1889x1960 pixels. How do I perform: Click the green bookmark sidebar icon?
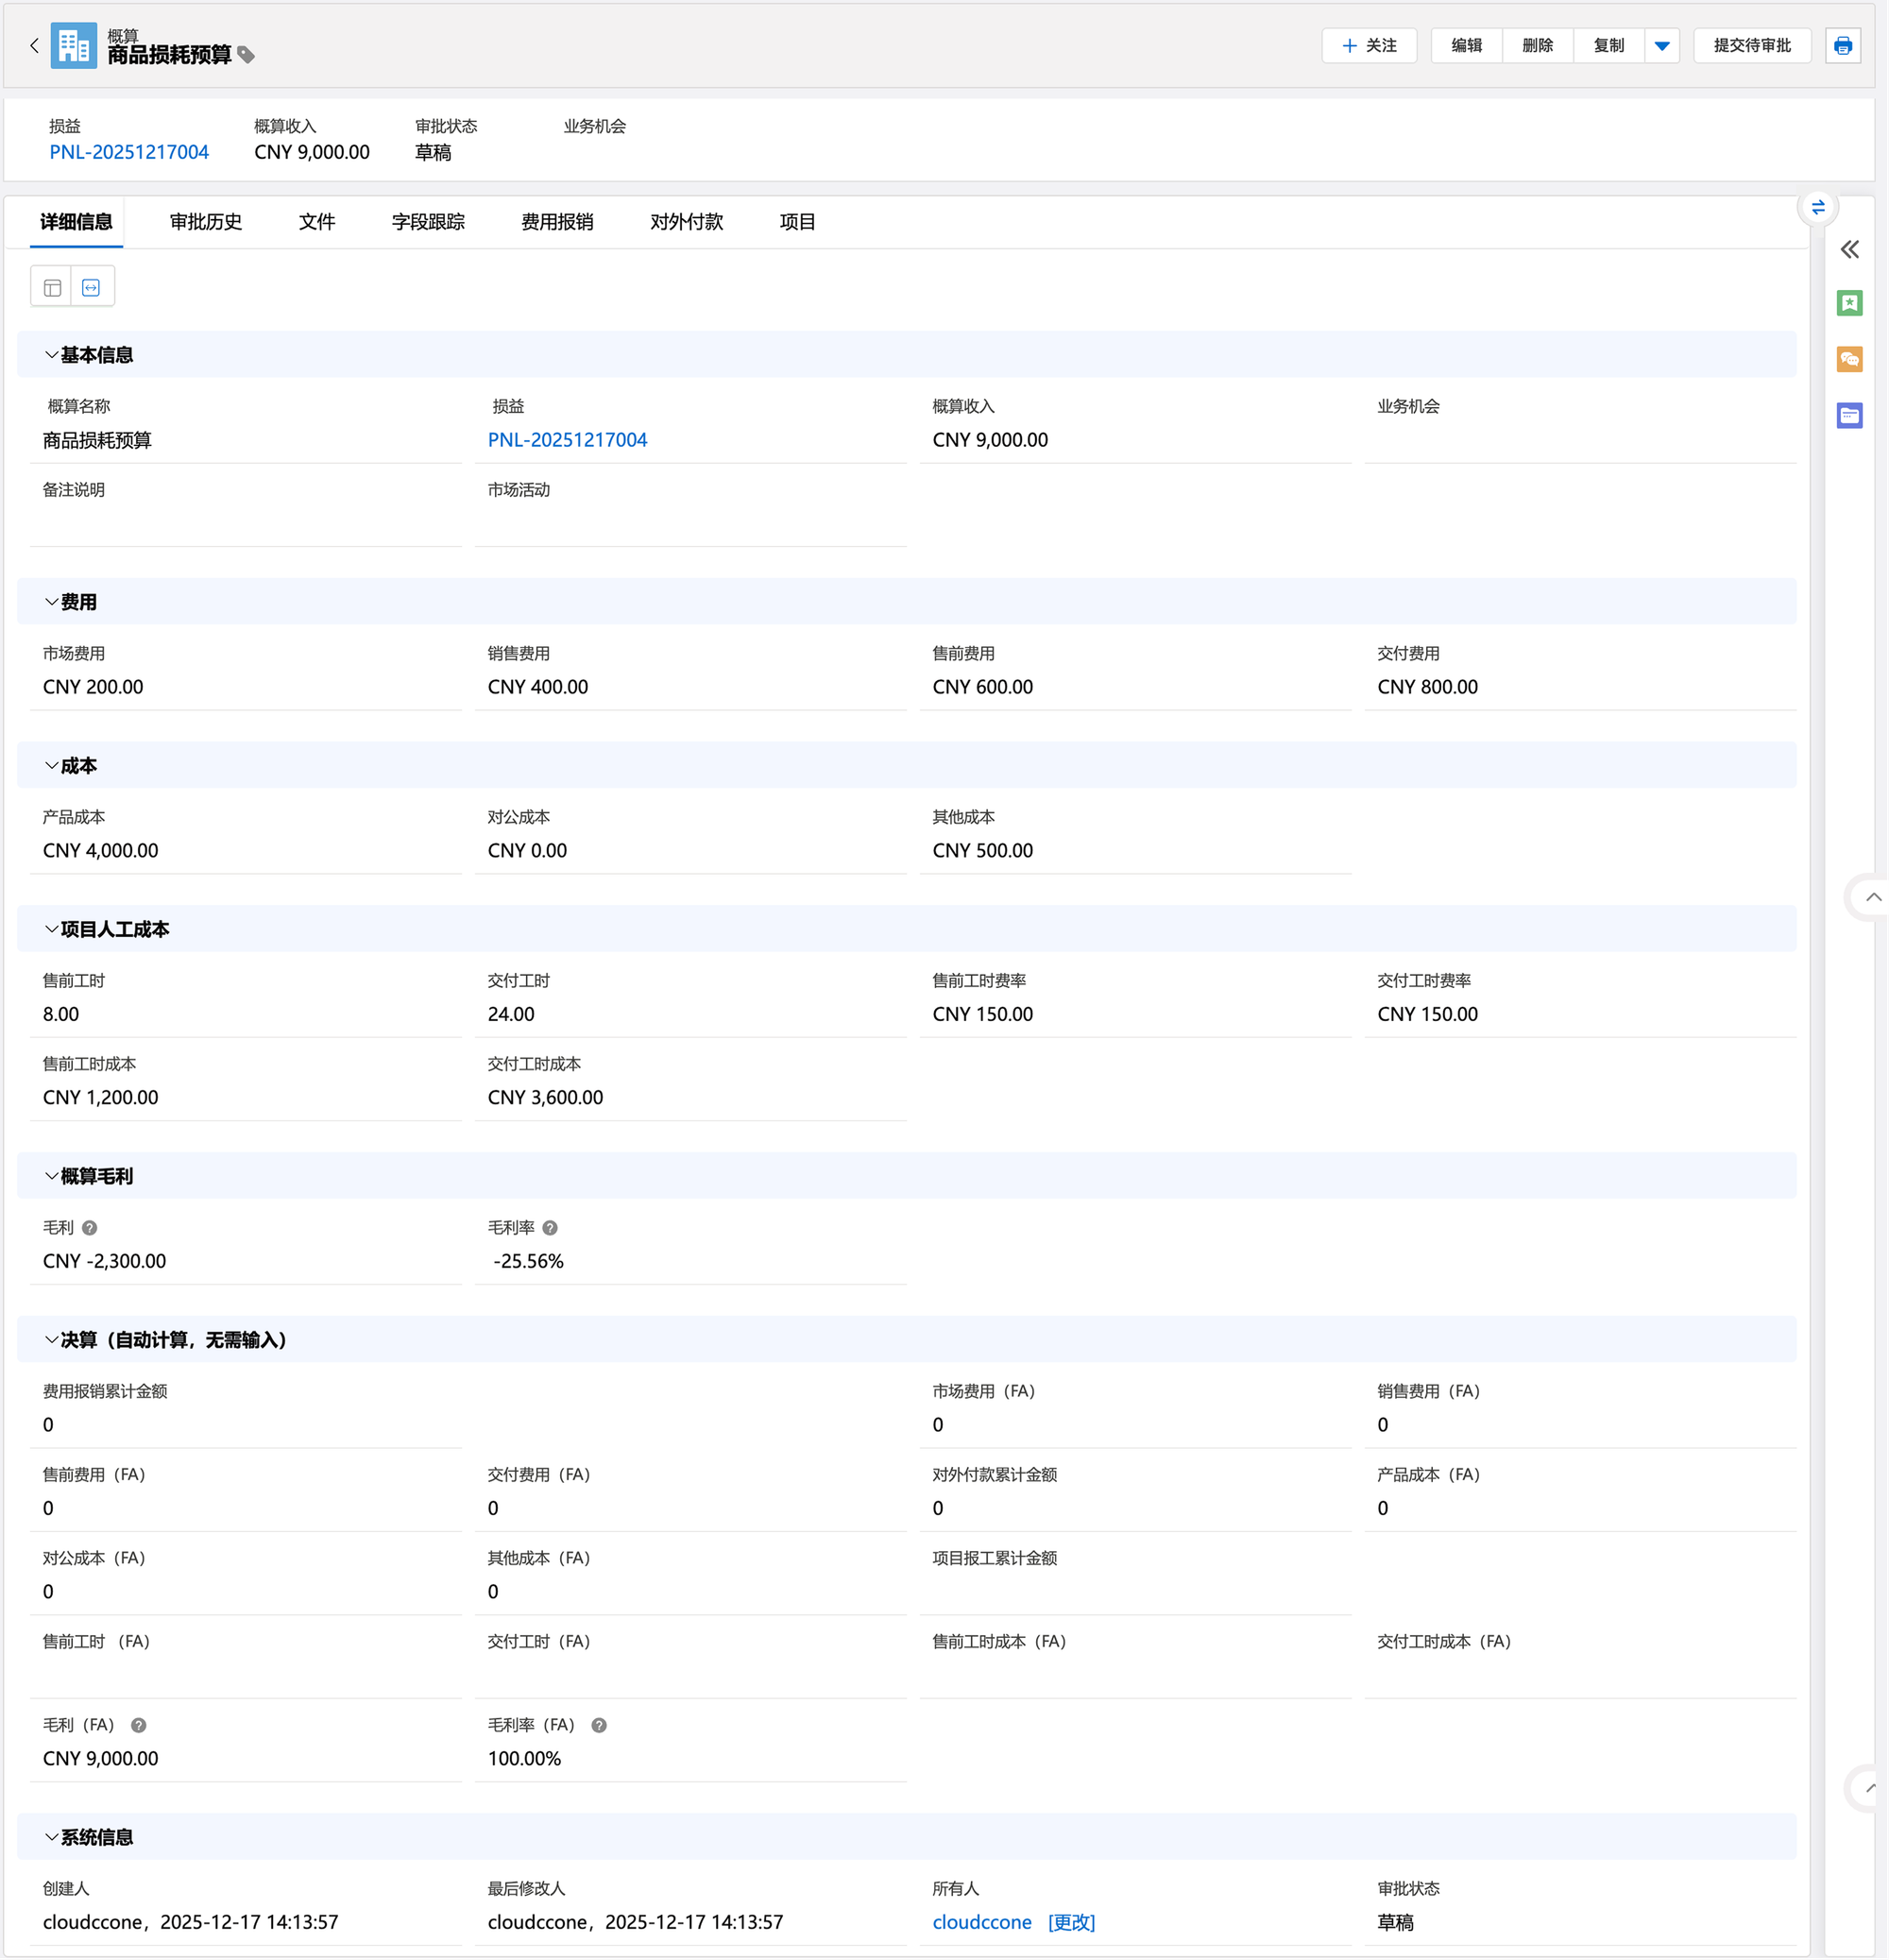click(x=1849, y=304)
